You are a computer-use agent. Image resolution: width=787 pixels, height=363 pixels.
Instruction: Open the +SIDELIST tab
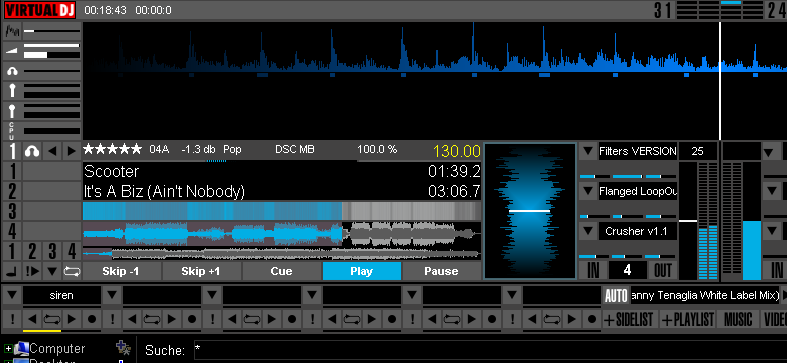point(630,319)
